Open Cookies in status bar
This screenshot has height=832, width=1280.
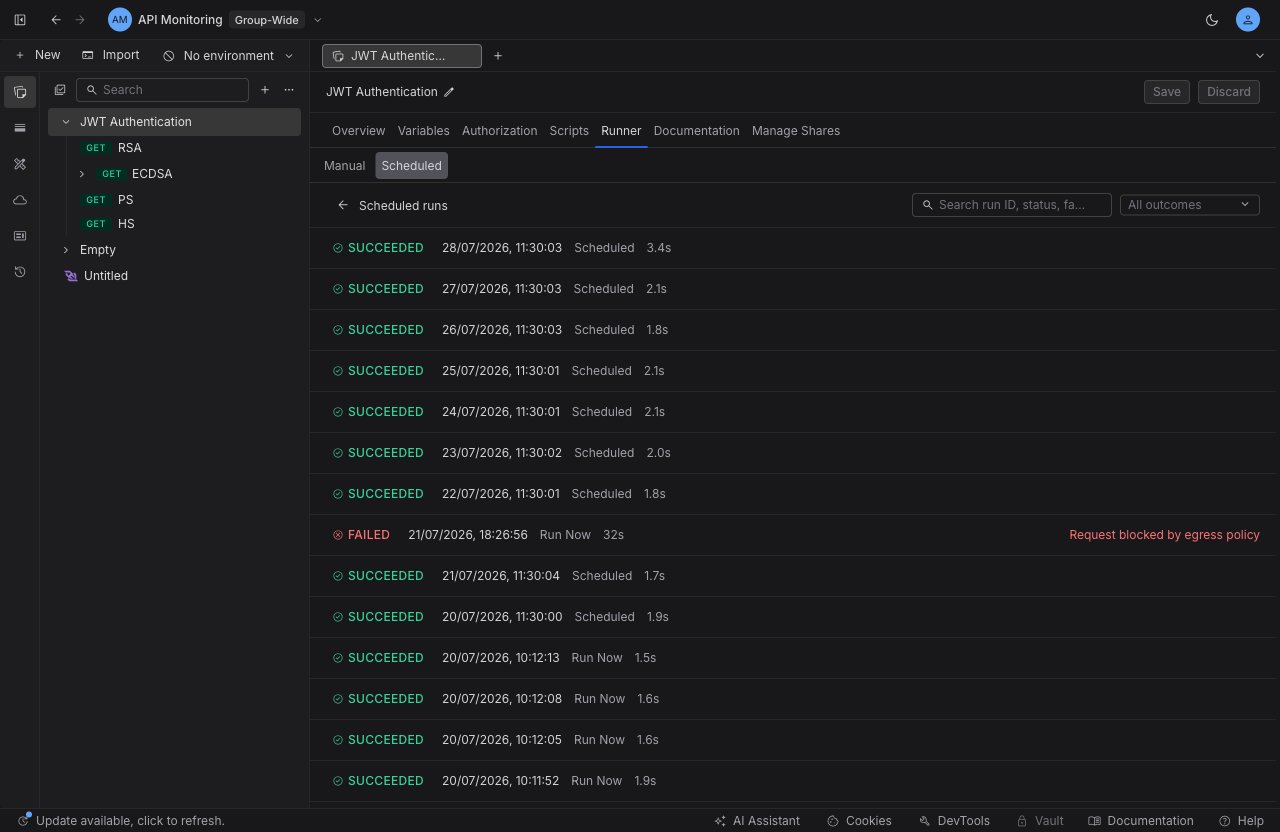859,821
